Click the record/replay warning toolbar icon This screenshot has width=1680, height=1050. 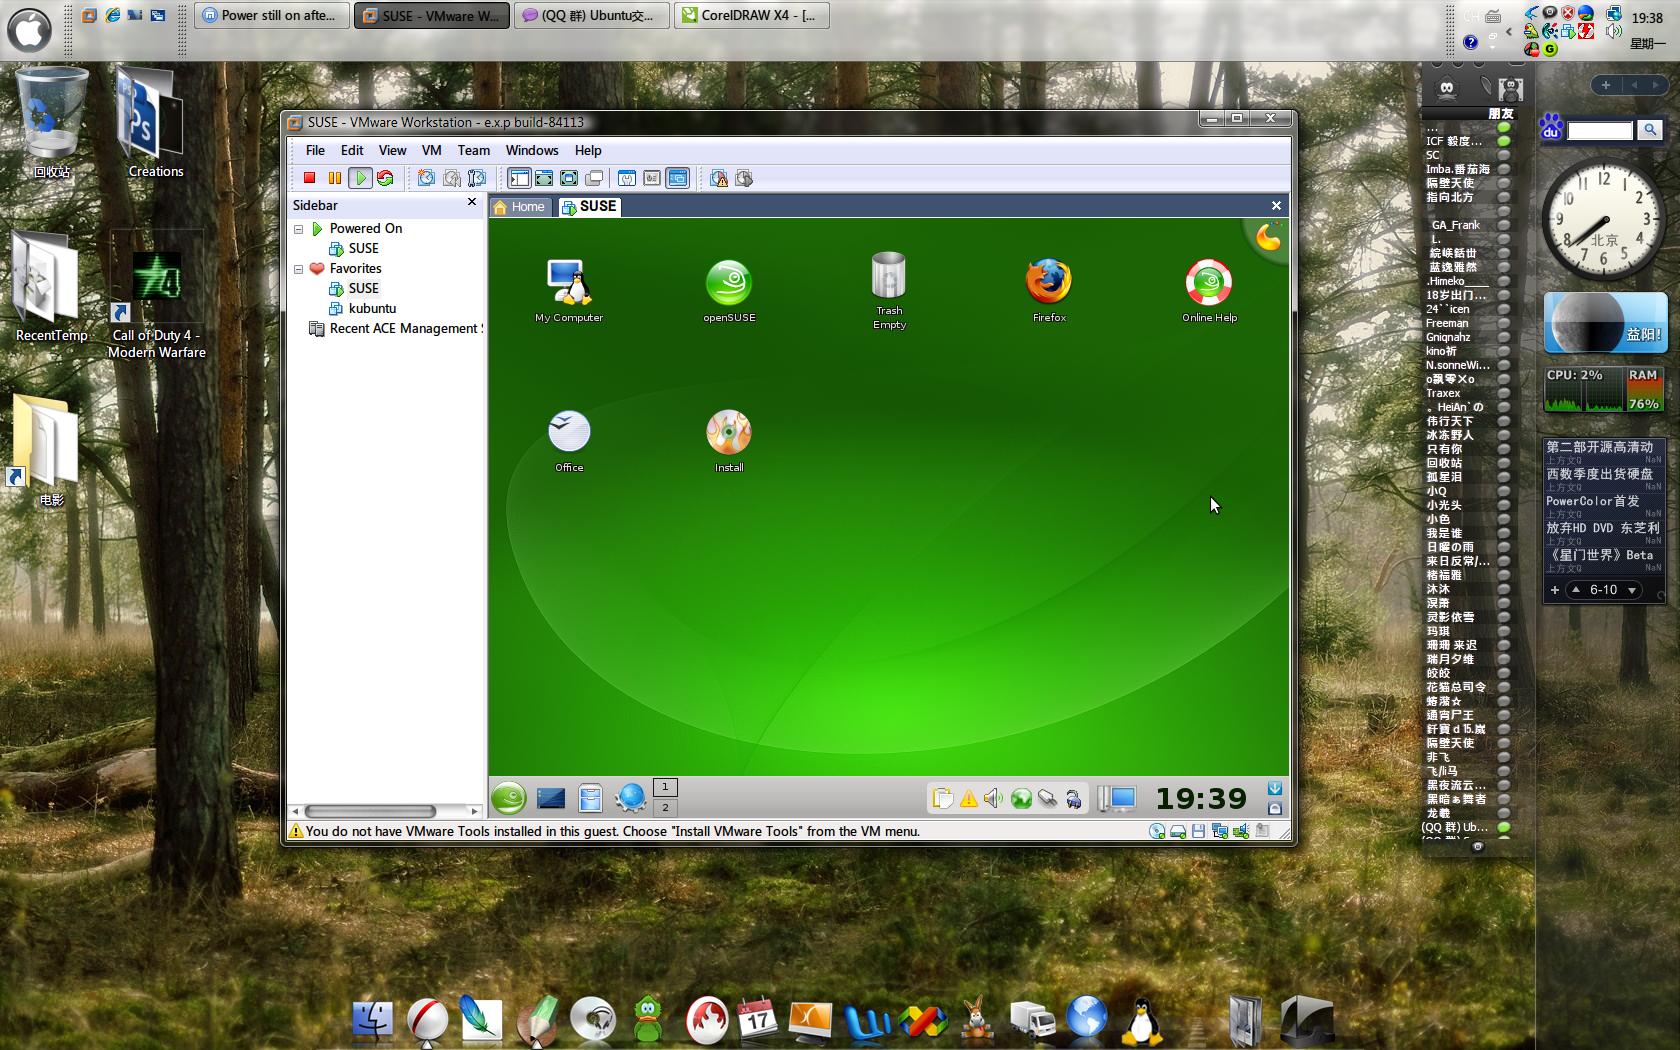(719, 178)
